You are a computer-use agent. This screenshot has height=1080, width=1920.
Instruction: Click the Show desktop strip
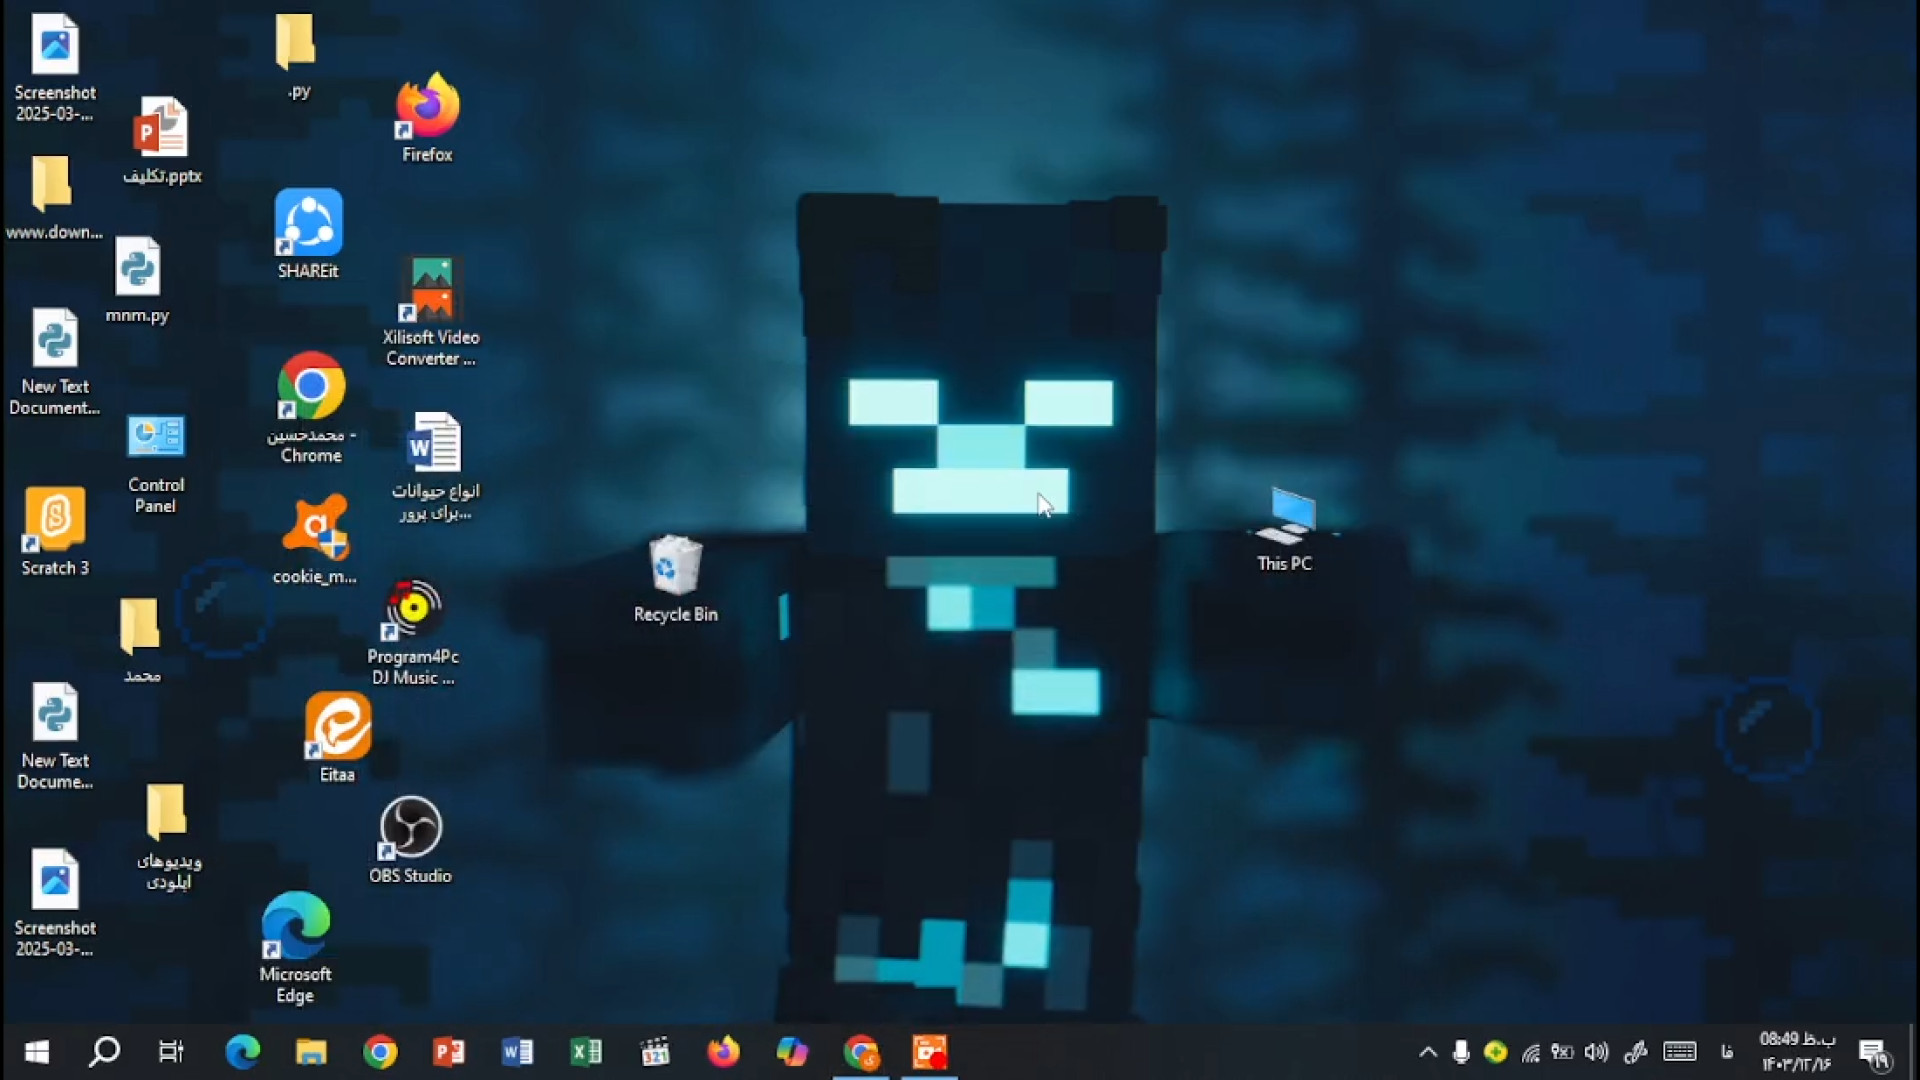tap(1914, 1052)
